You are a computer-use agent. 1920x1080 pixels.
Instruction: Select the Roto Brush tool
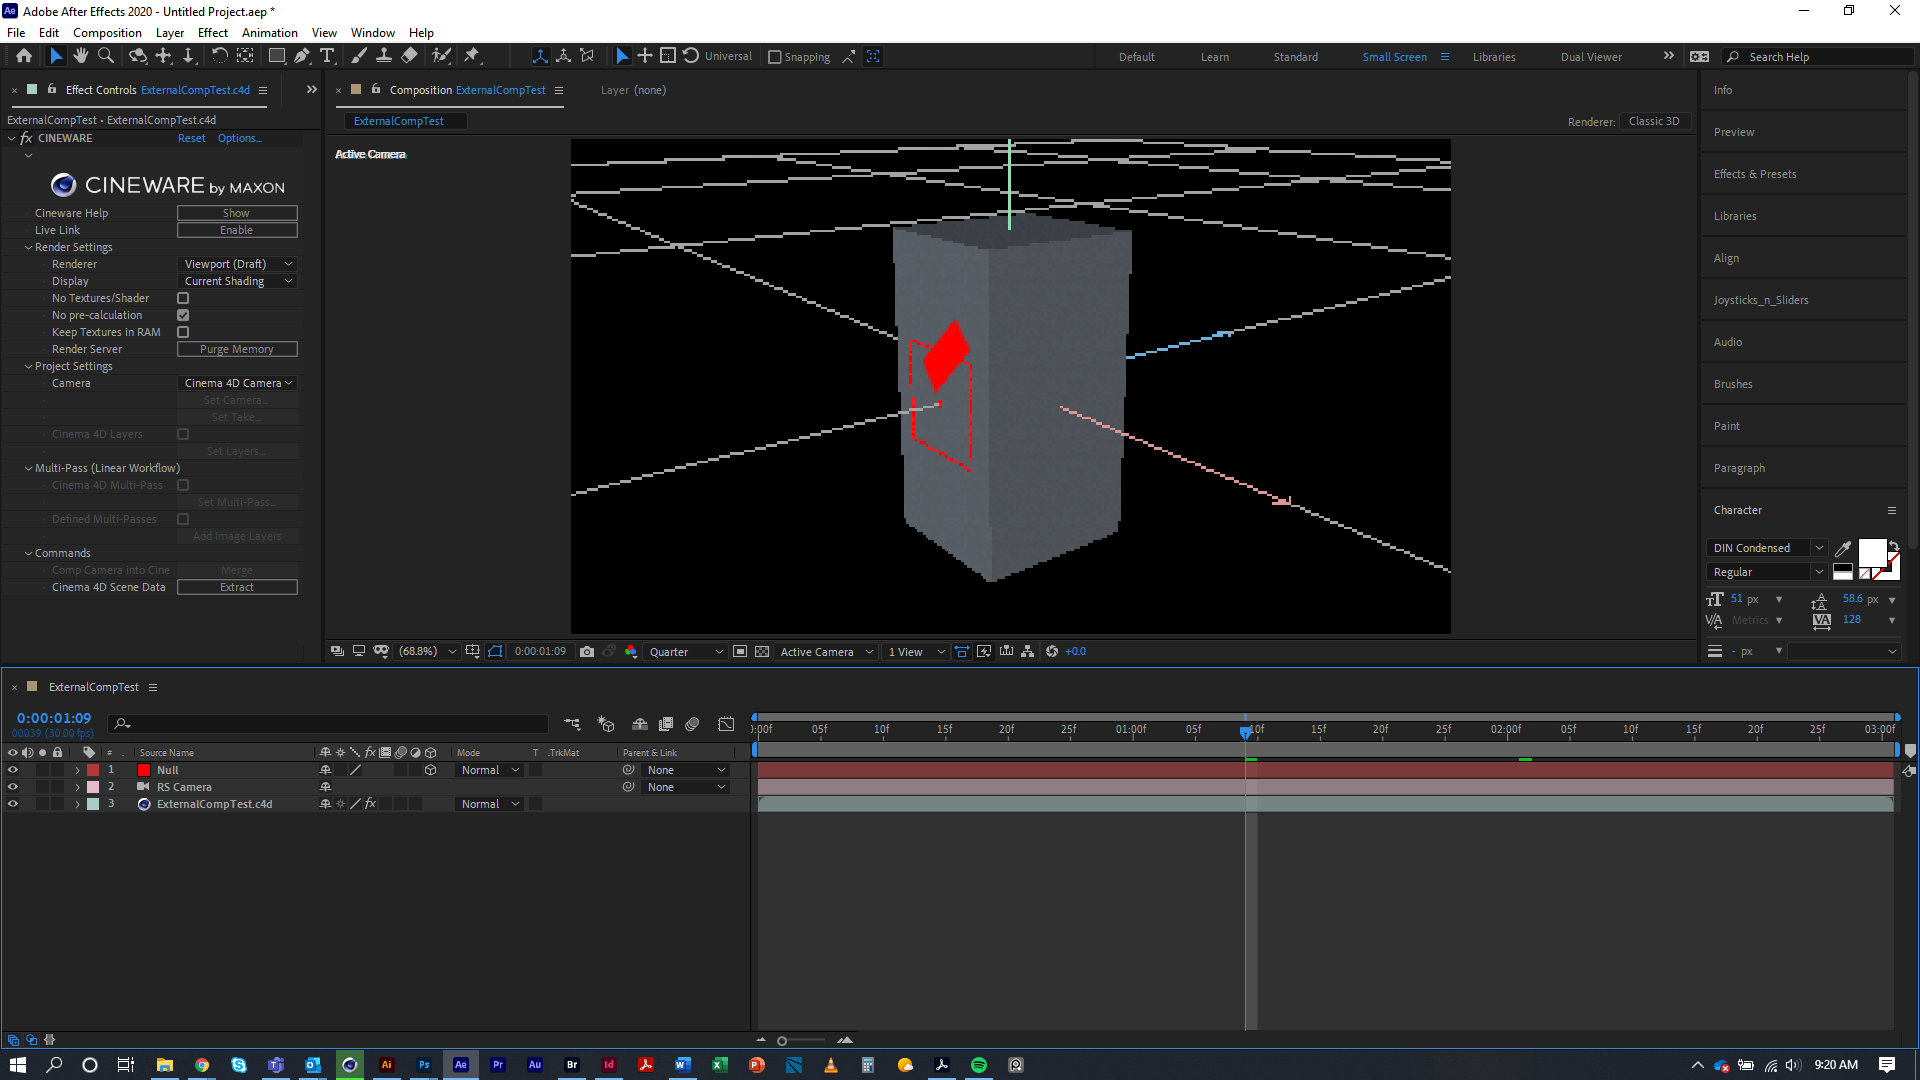pos(442,56)
